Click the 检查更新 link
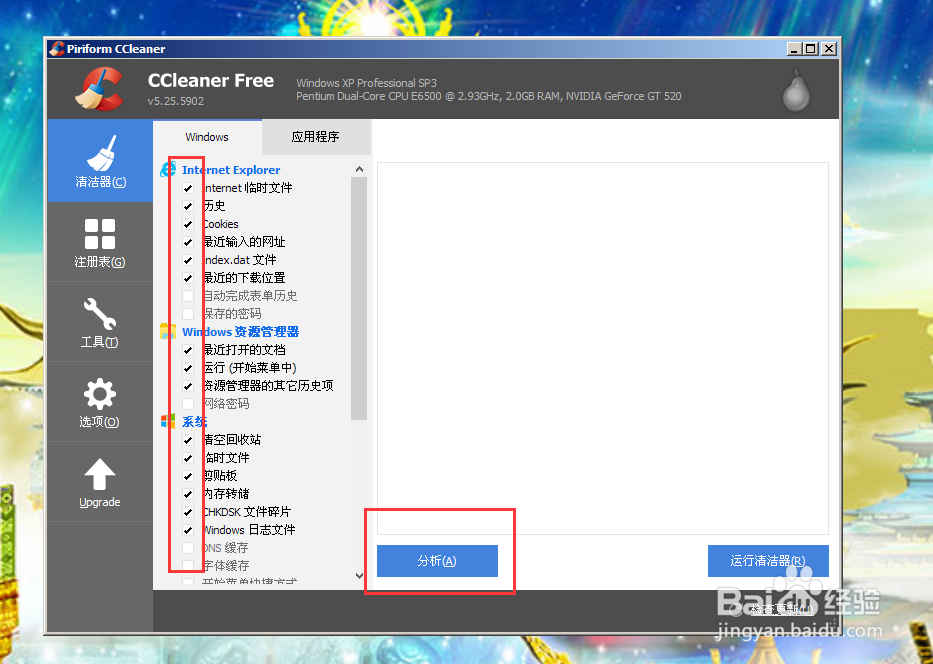933x664 pixels. pos(781,609)
